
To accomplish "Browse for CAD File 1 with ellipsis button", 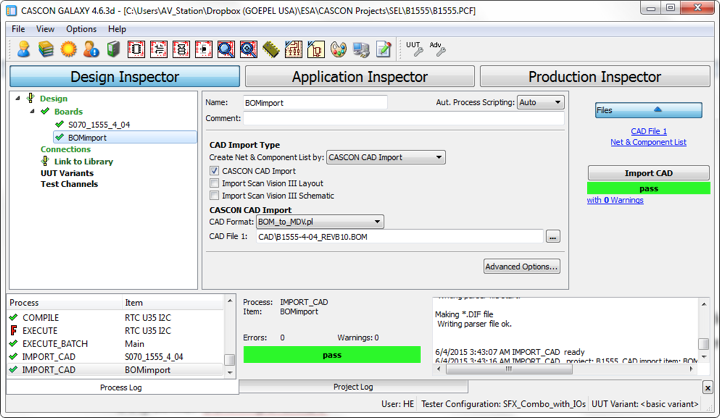I will (x=553, y=237).
